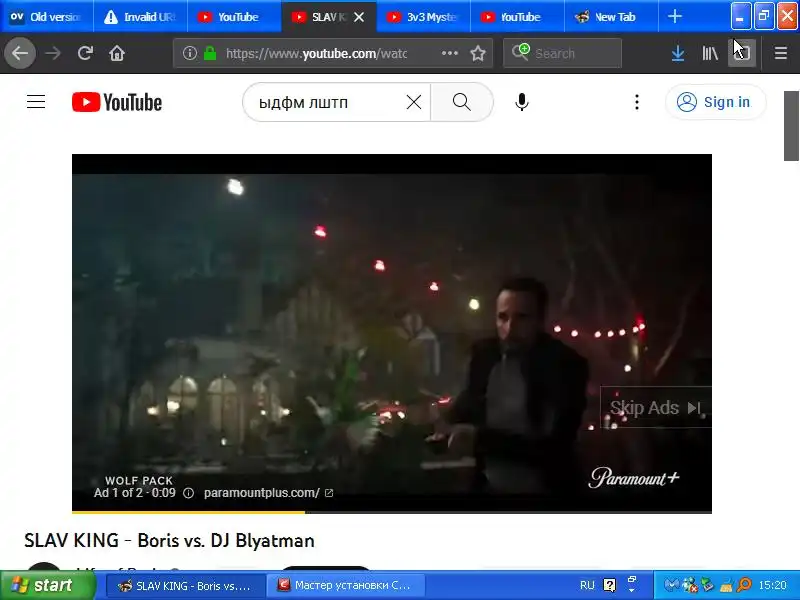The height and width of the screenshot is (600, 800).
Task: Switch to the Old version tab
Action: tap(46, 17)
